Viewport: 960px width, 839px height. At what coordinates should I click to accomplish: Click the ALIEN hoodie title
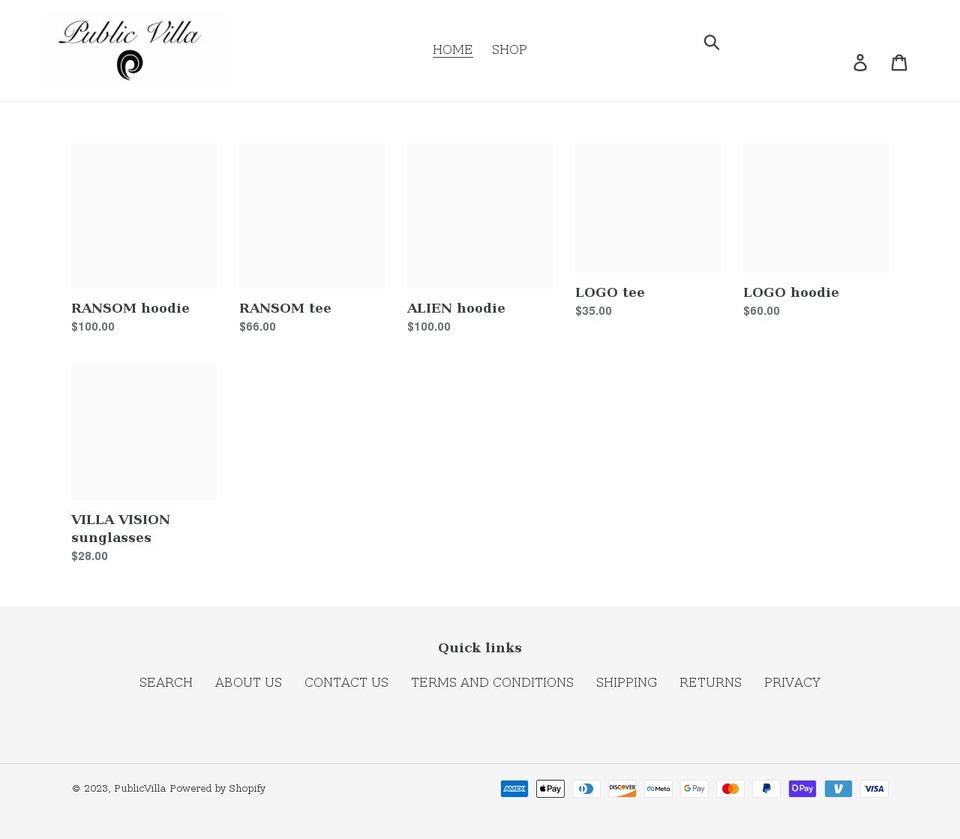(x=456, y=308)
